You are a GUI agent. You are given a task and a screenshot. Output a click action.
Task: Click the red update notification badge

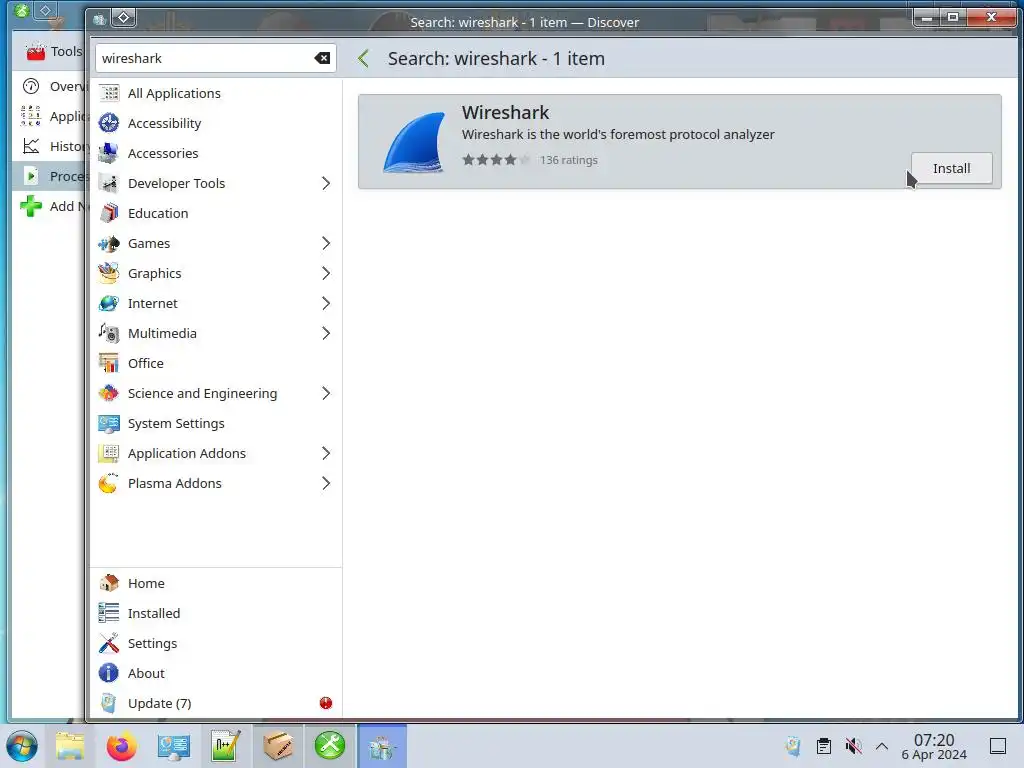point(326,703)
